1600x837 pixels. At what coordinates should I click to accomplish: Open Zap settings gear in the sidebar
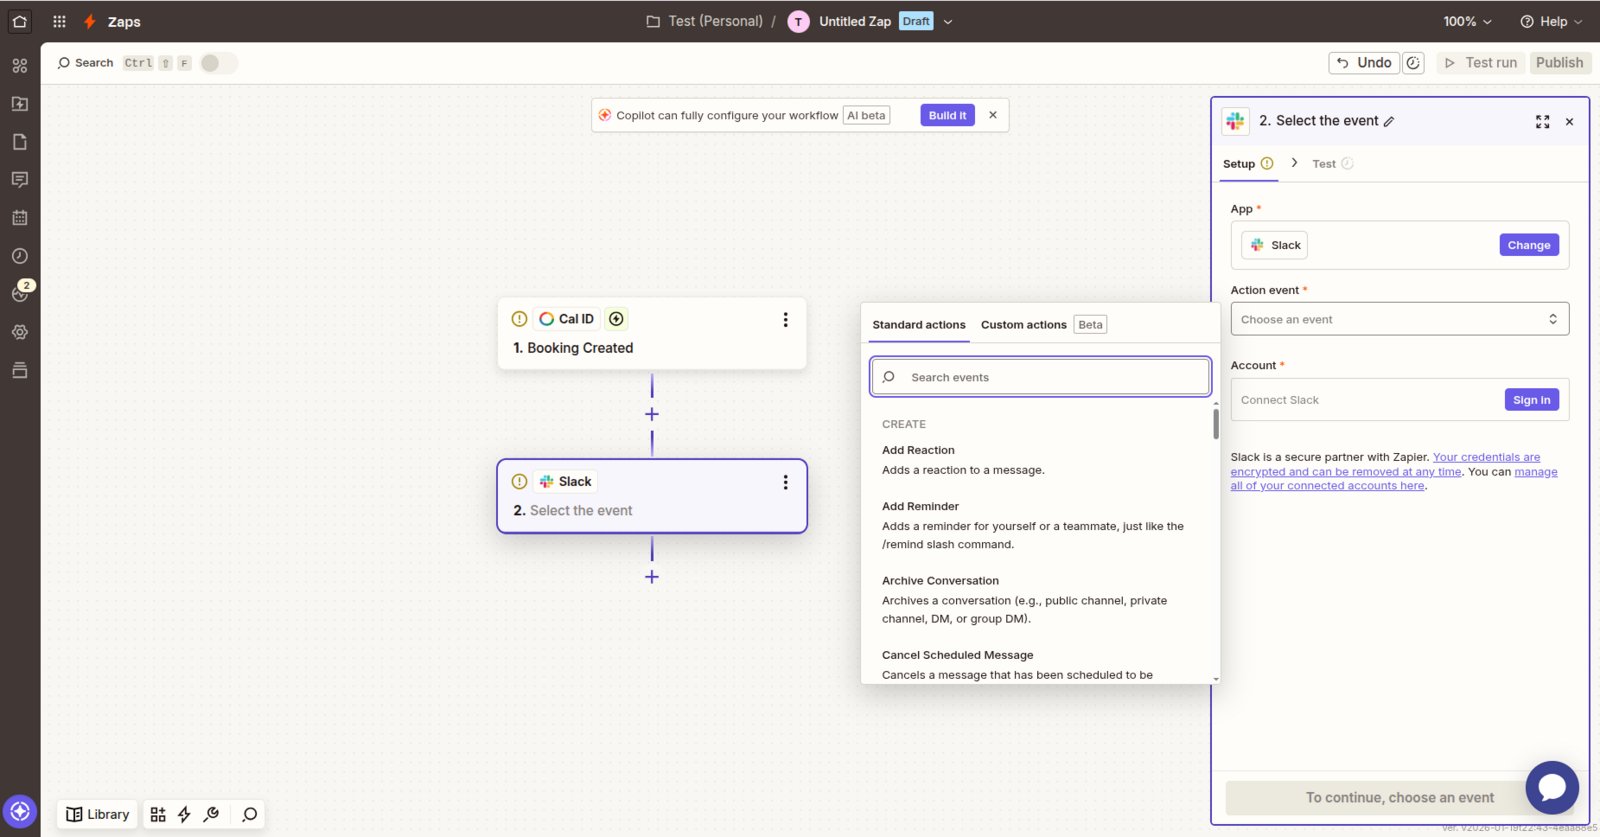[x=19, y=332]
